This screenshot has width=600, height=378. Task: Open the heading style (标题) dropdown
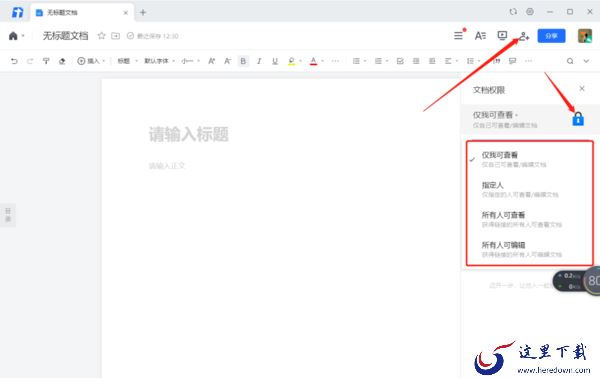click(127, 61)
